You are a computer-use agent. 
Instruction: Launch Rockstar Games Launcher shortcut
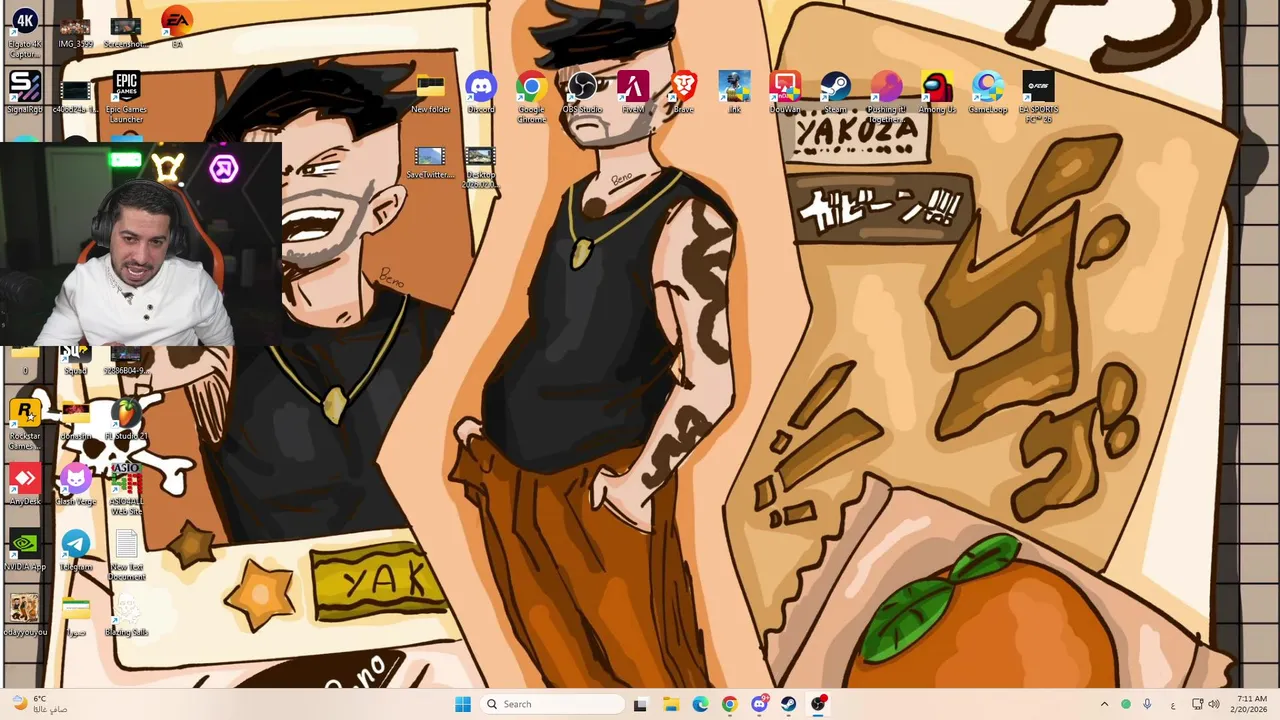[25, 424]
